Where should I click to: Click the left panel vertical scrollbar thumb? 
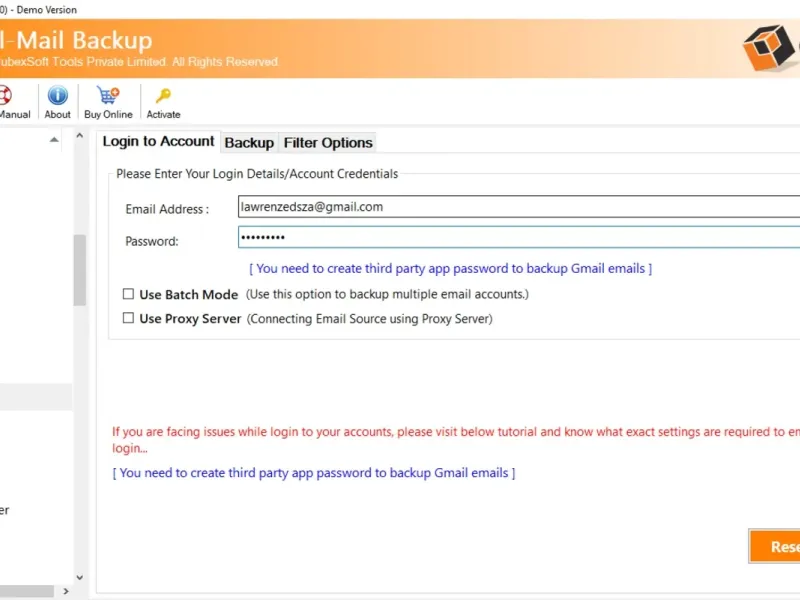(80, 270)
